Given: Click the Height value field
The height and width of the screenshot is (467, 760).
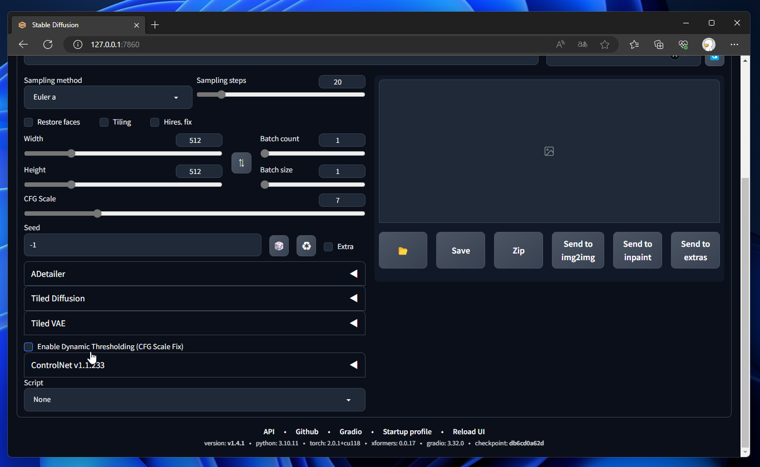Looking at the screenshot, I should 199,171.
